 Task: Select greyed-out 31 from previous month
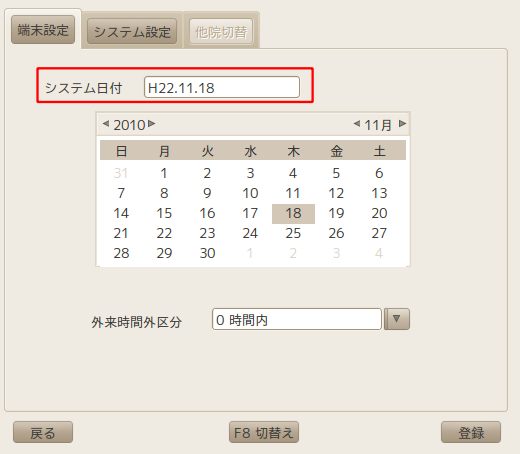click(121, 173)
